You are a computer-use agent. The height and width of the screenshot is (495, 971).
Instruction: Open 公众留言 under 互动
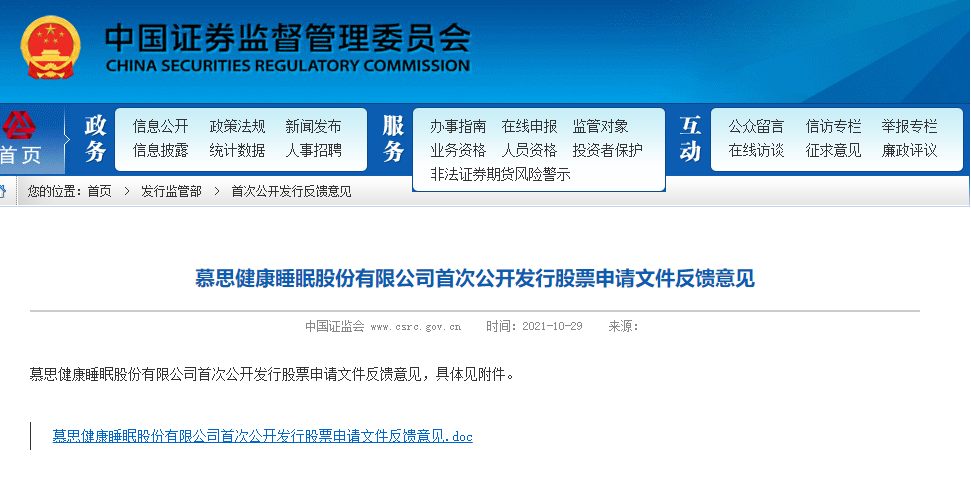pyautogui.click(x=756, y=127)
